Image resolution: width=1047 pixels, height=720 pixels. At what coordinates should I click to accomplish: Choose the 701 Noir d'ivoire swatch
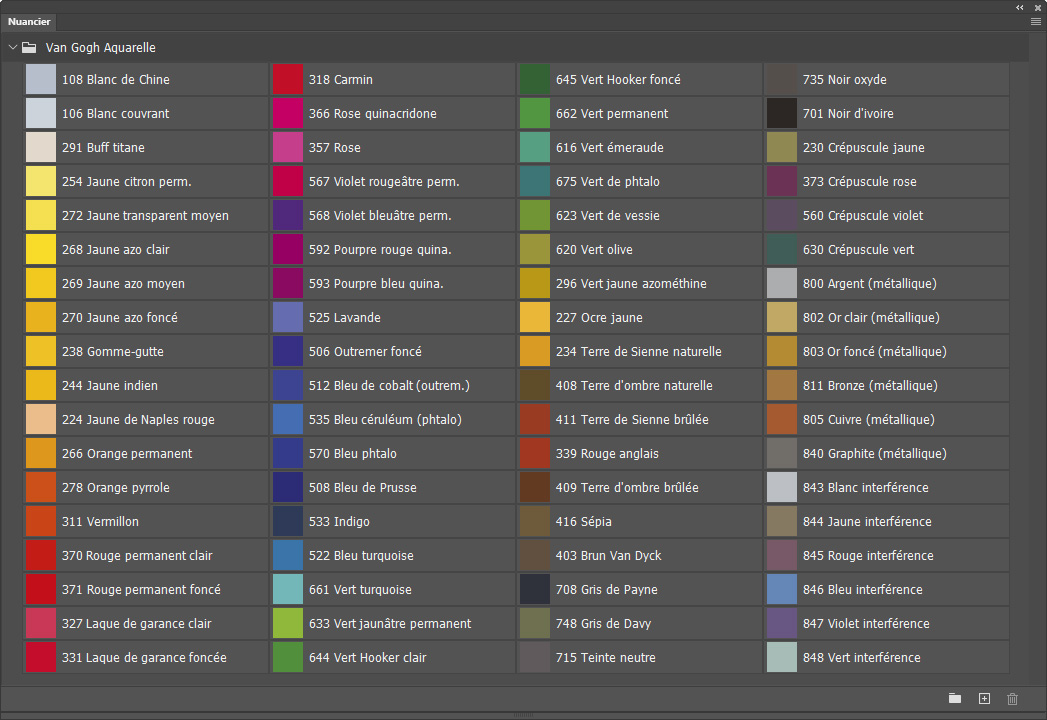pyautogui.click(x=782, y=114)
